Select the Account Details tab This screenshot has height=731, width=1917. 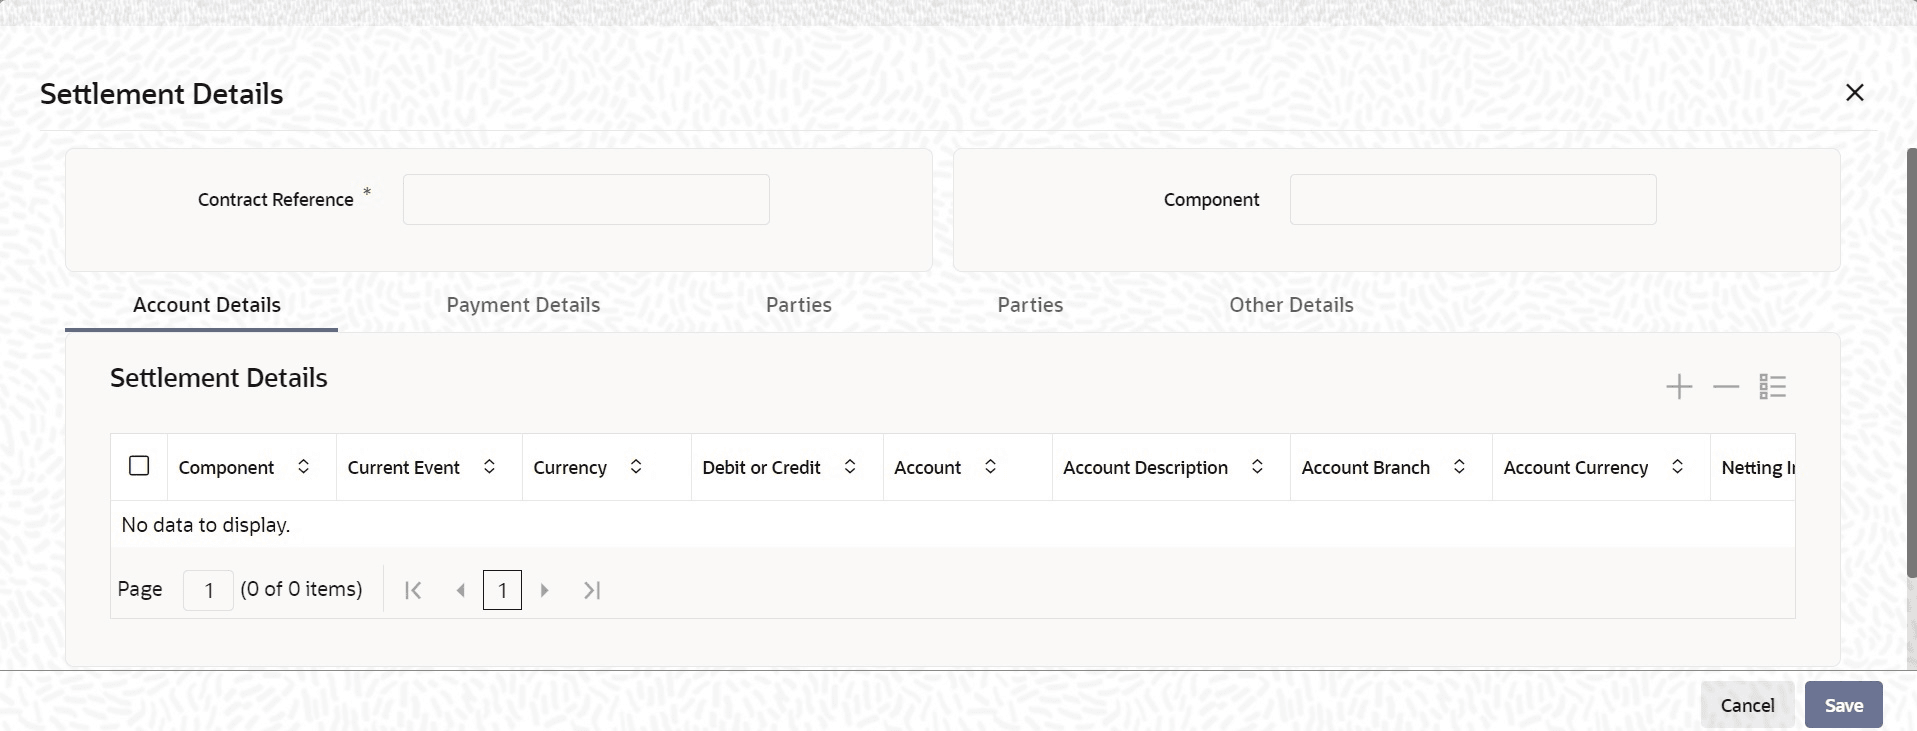(207, 305)
